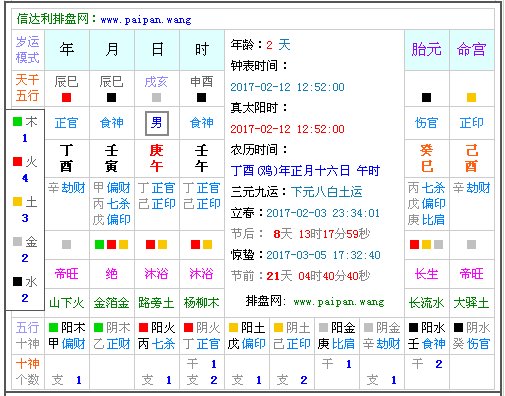The height and width of the screenshot is (396, 505).
Task: Click the 丙 七杀 hidden stem in month column
Action: [111, 204]
